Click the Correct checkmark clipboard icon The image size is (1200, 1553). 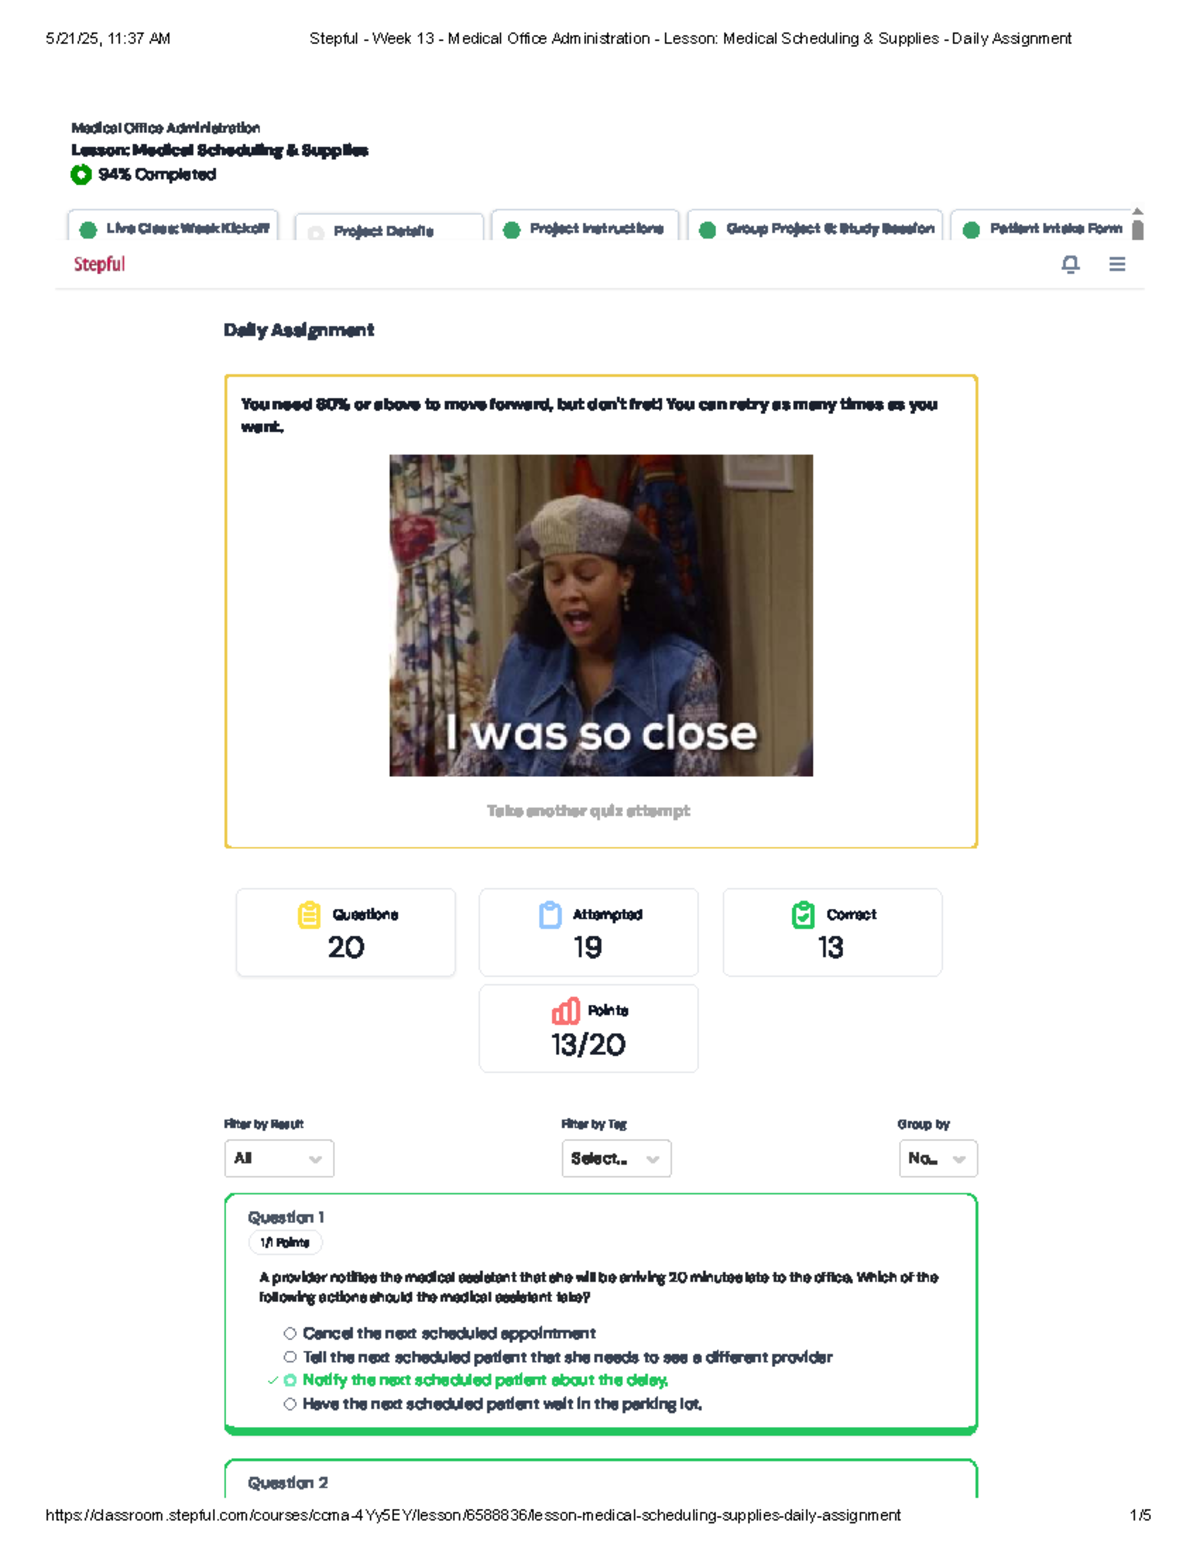[x=803, y=915]
